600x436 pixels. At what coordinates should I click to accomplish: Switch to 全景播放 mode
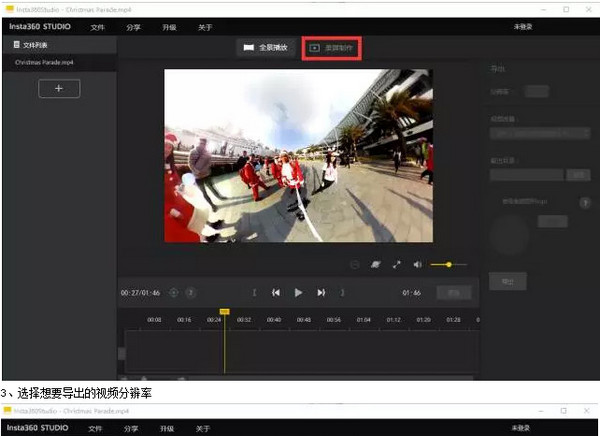267,47
